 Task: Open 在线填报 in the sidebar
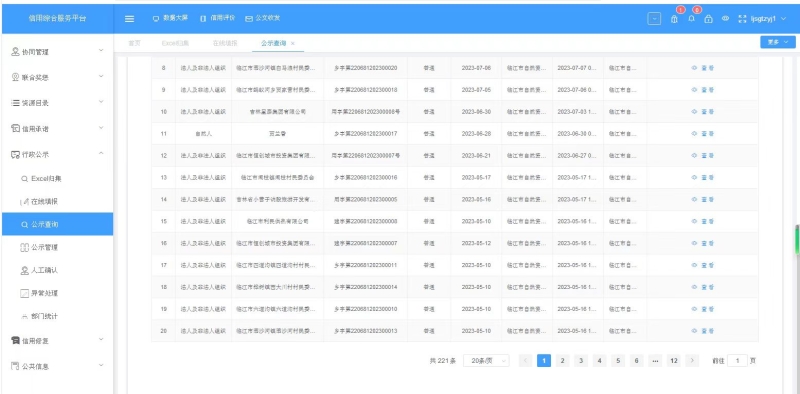tap(58, 202)
